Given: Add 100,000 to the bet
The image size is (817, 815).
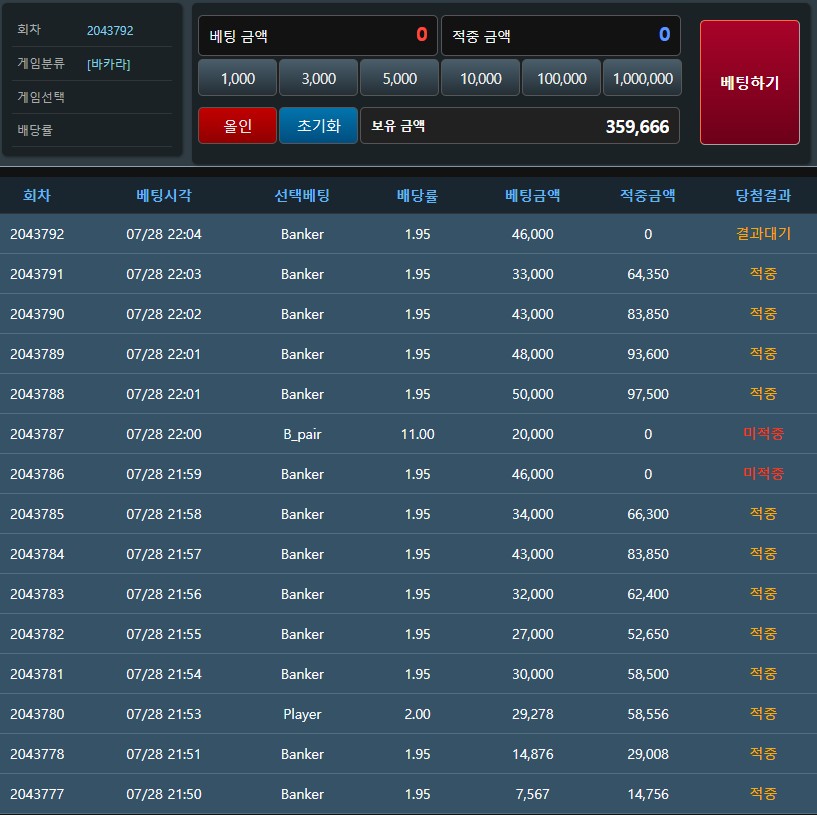Looking at the screenshot, I should [562, 78].
